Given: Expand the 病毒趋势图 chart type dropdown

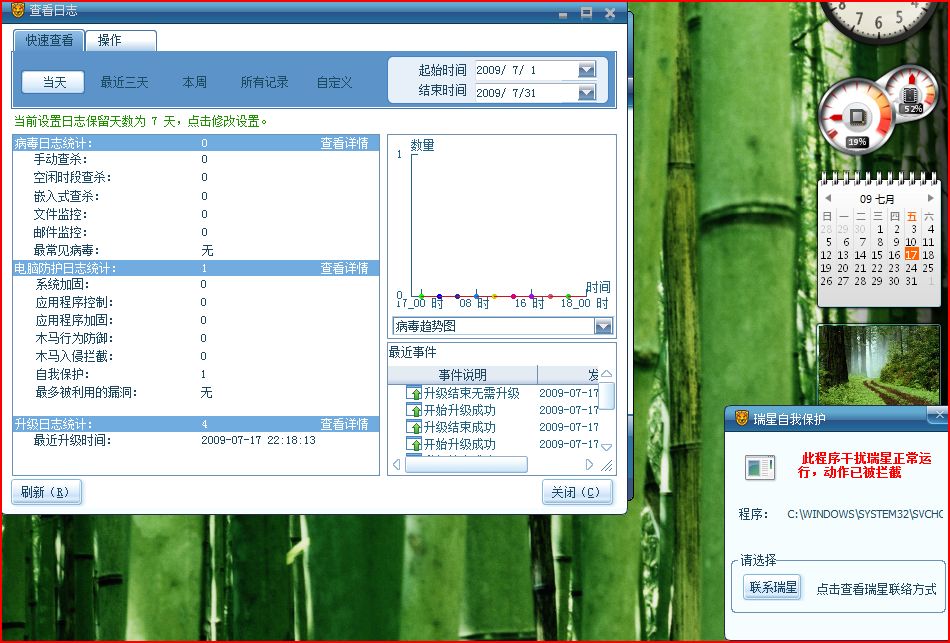Looking at the screenshot, I should tap(603, 326).
